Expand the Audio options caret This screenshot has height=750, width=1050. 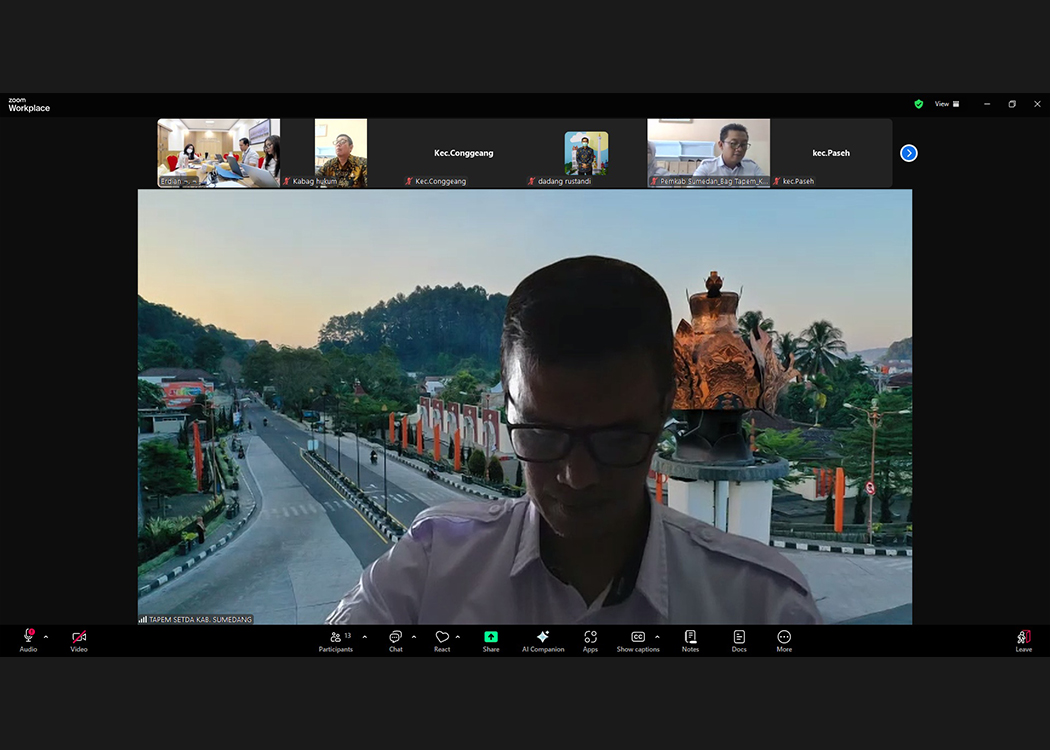pyautogui.click(x=46, y=637)
